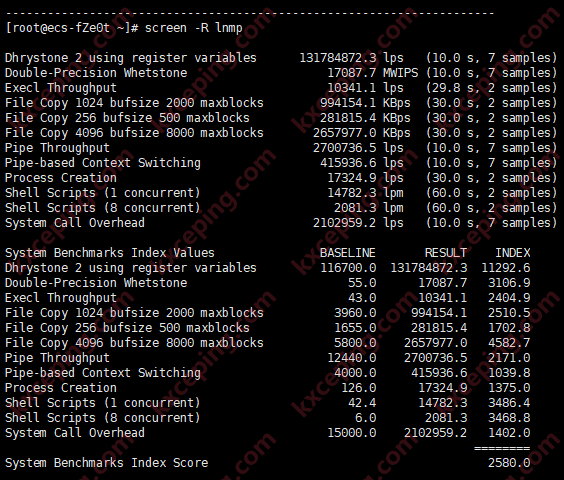Screen dimensions: 564x480
Task: Click 'Double-Precision Whetstone' label in top section
Action: (96, 73)
